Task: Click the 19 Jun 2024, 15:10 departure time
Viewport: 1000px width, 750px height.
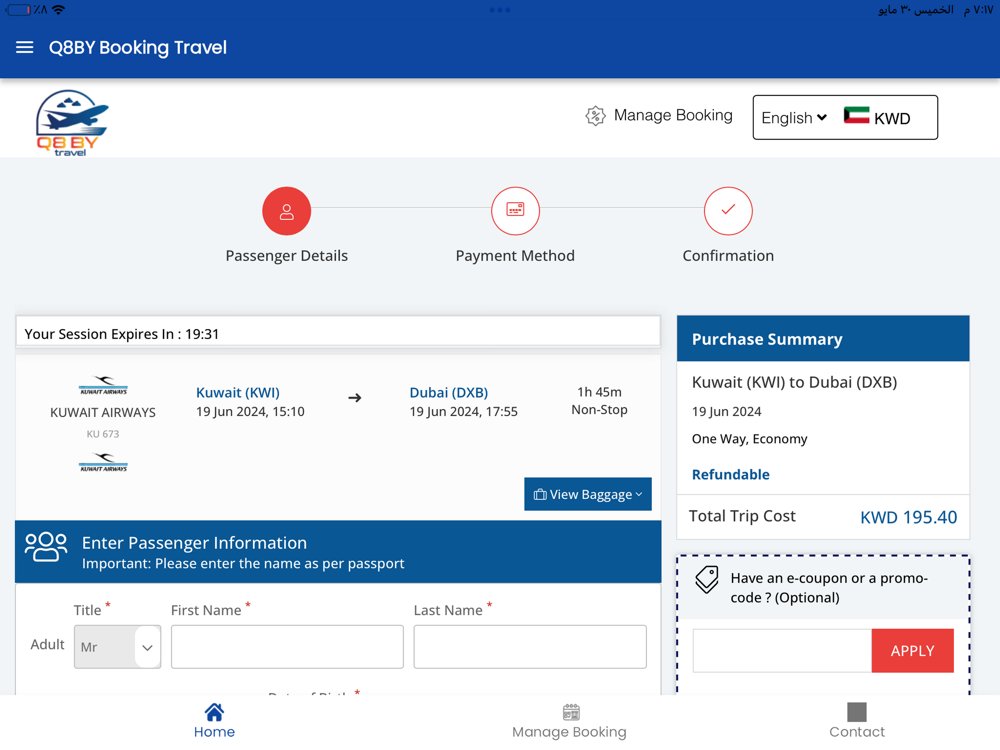Action: (250, 412)
